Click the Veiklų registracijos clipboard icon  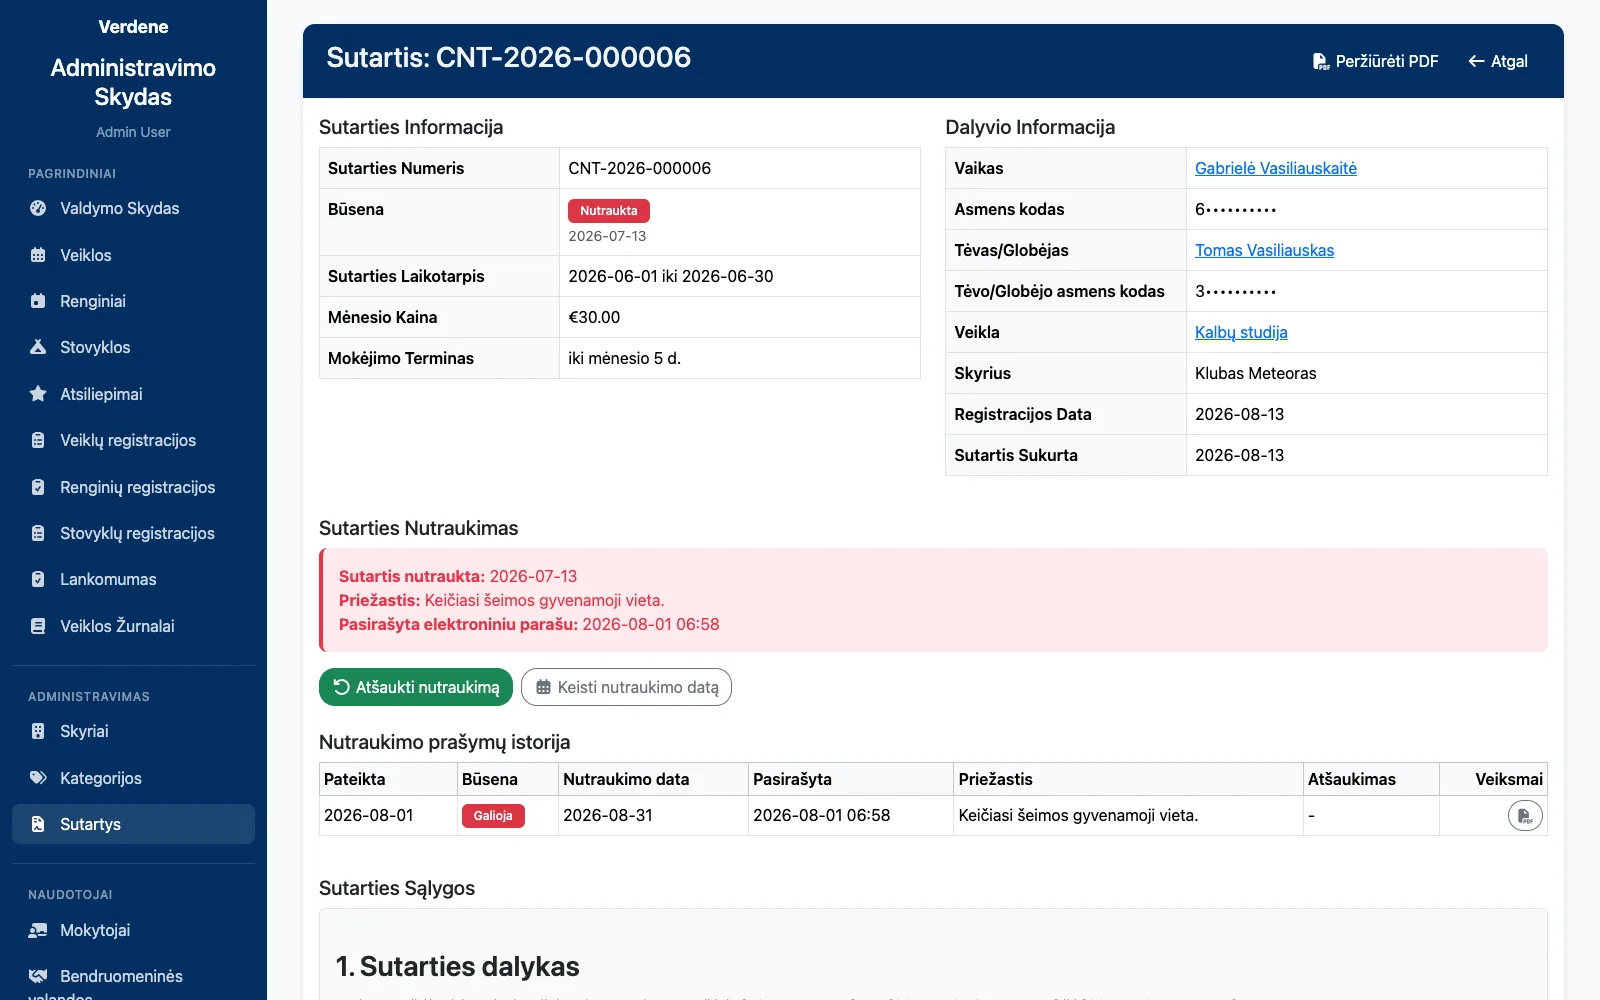point(38,440)
